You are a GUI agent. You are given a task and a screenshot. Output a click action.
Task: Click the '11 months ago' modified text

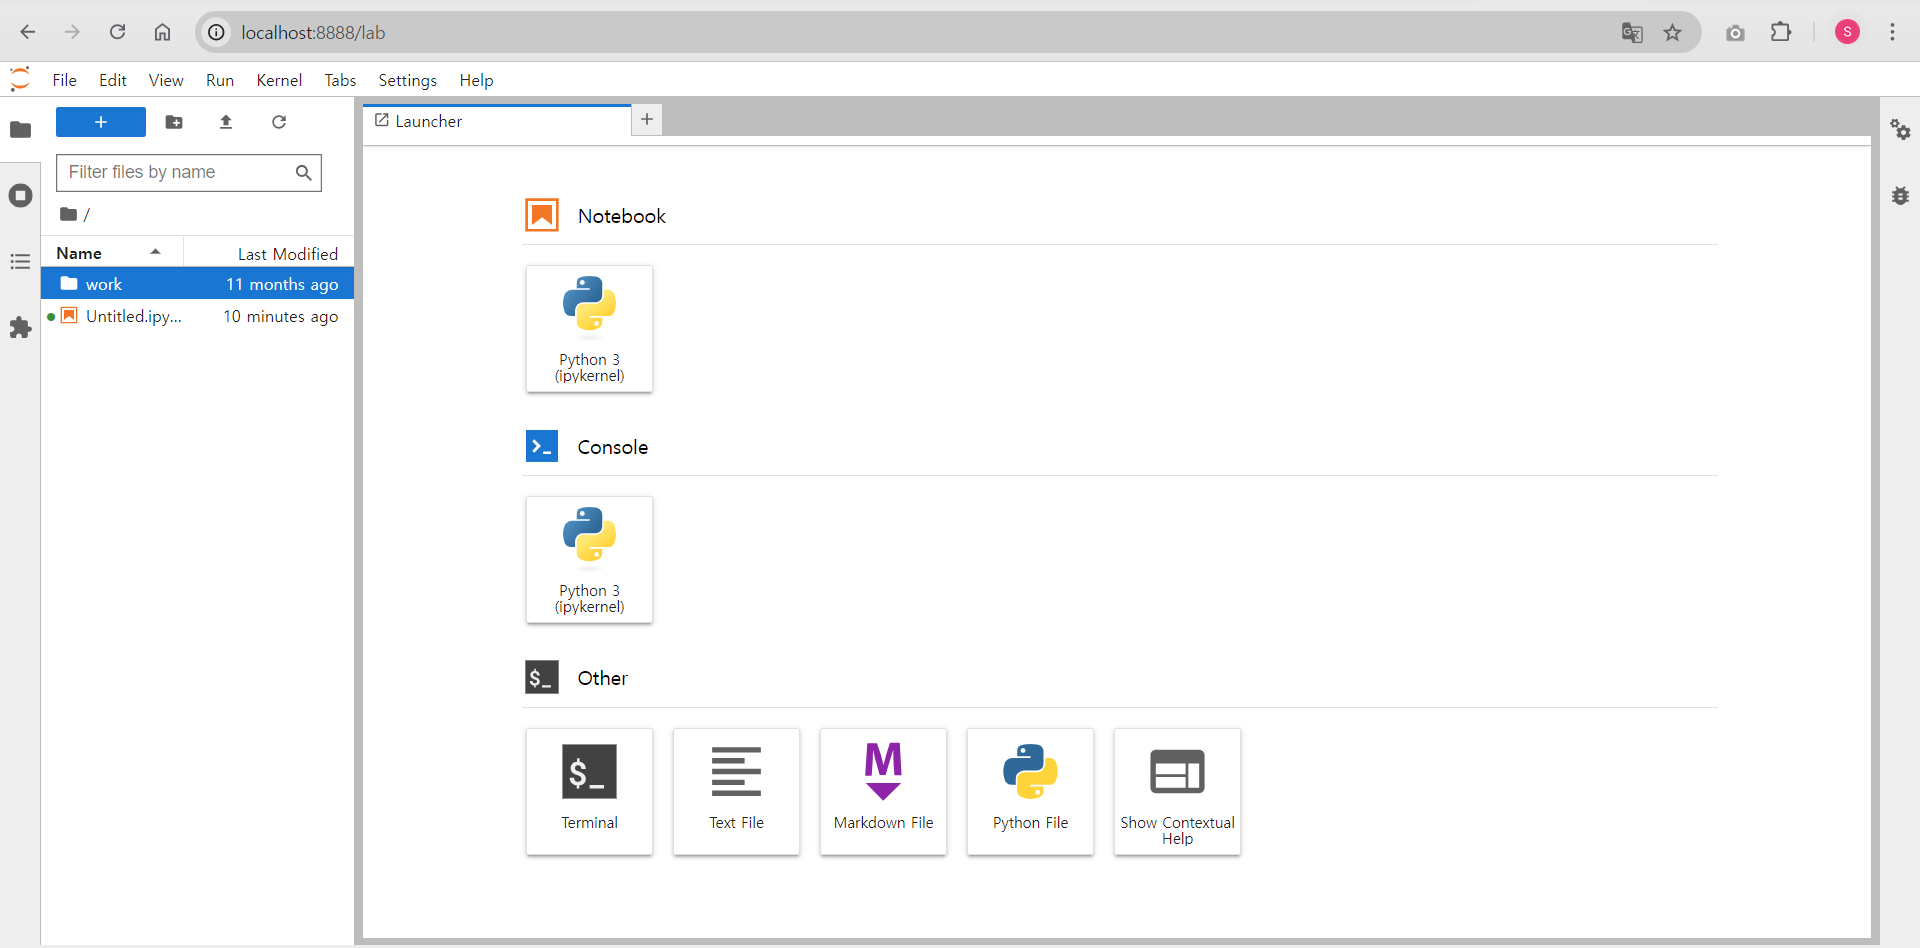pyautogui.click(x=282, y=284)
